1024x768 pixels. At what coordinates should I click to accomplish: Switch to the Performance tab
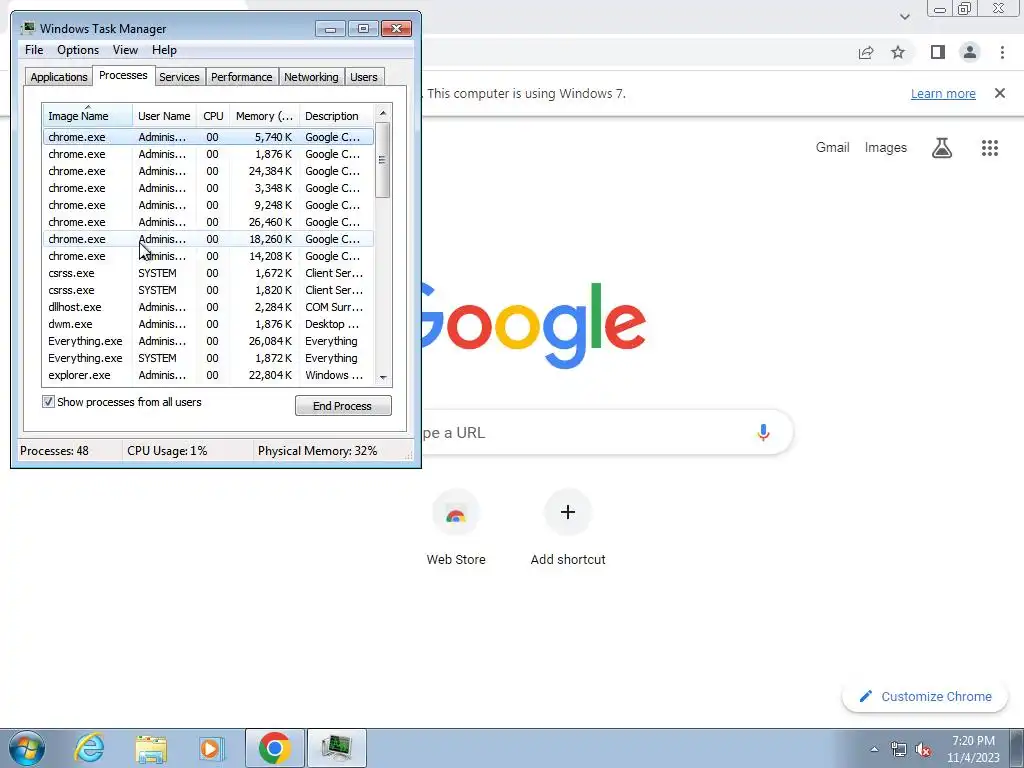tap(241, 77)
